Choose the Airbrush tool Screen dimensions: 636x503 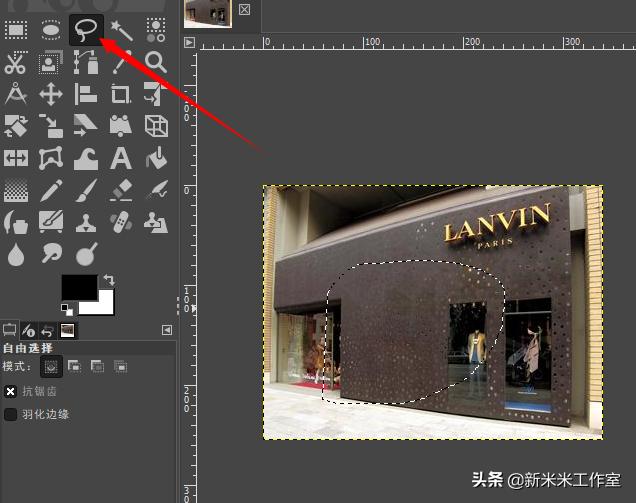pyautogui.click(x=156, y=190)
